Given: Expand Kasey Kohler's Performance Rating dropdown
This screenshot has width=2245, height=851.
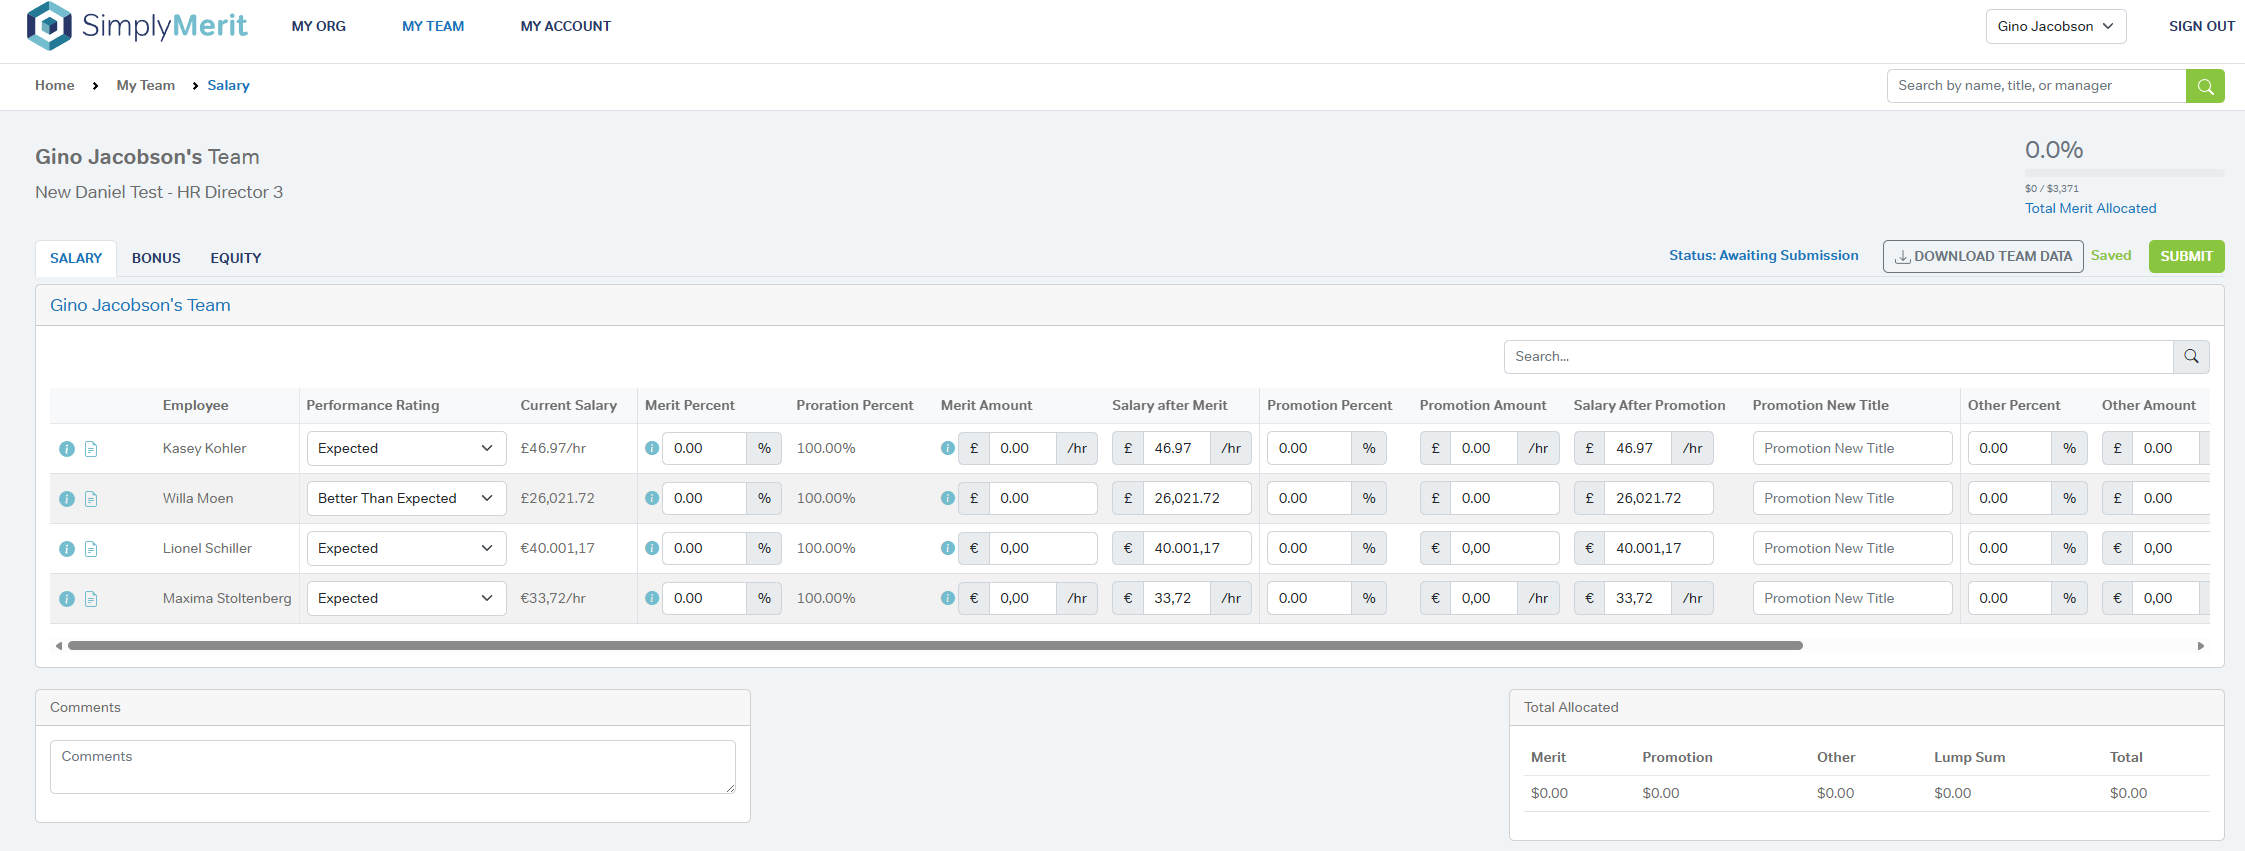Looking at the screenshot, I should (x=406, y=448).
